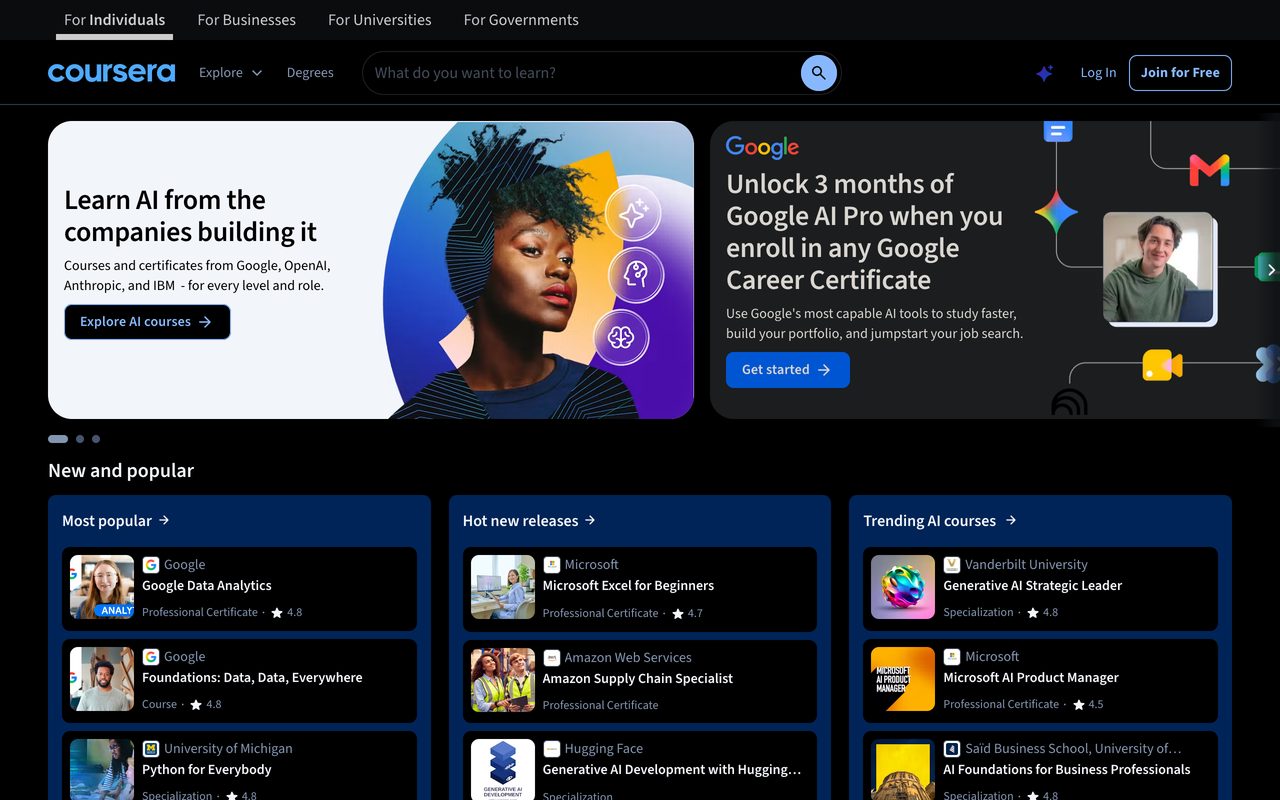The width and height of the screenshot is (1280, 800).
Task: Click the Coursera logo
Action: point(111,73)
